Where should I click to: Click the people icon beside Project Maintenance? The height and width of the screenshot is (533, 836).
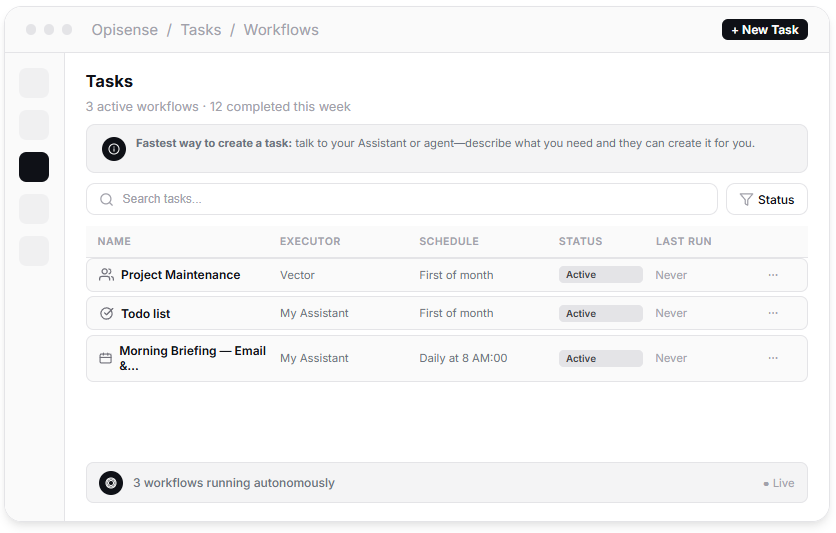pyautogui.click(x=106, y=275)
